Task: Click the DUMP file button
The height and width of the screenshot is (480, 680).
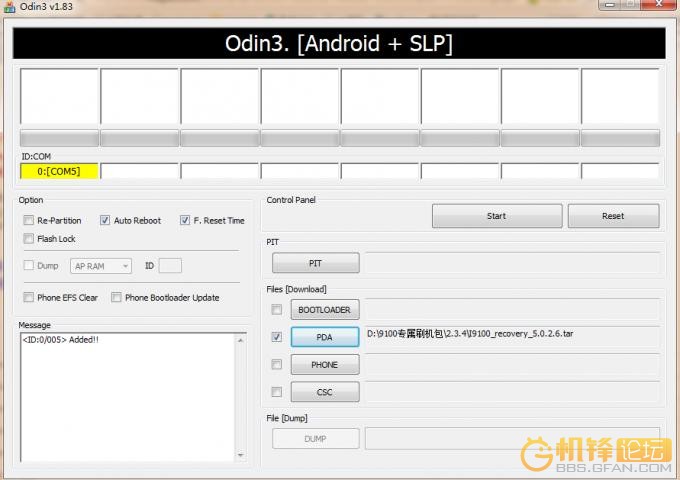Action: (316, 438)
